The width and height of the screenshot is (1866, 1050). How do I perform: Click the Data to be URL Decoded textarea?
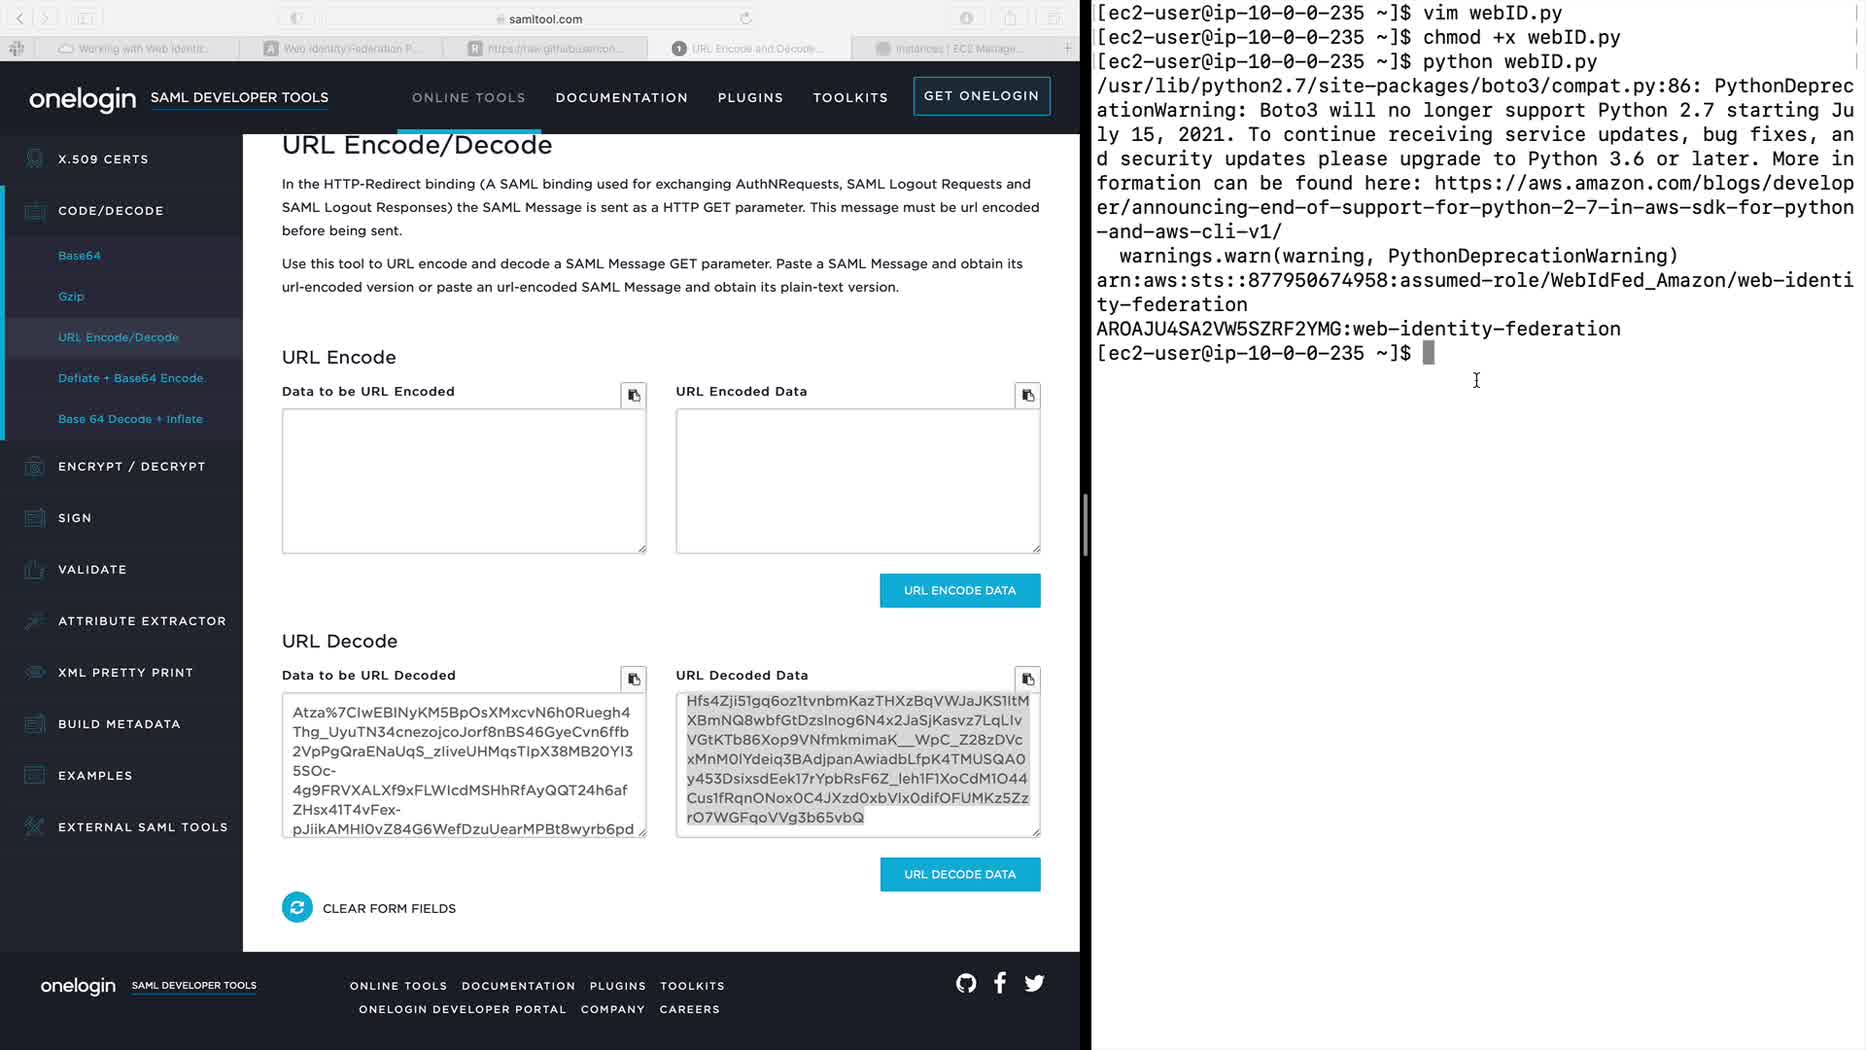click(x=464, y=765)
